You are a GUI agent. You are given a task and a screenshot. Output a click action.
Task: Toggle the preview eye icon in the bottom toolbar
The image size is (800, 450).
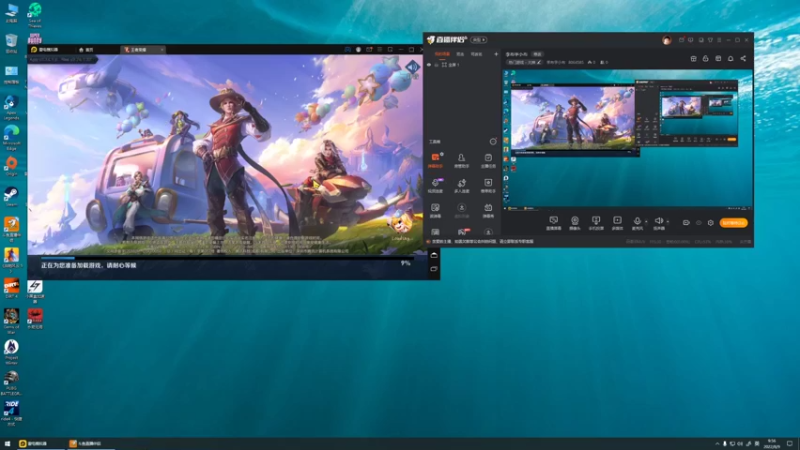(698, 222)
